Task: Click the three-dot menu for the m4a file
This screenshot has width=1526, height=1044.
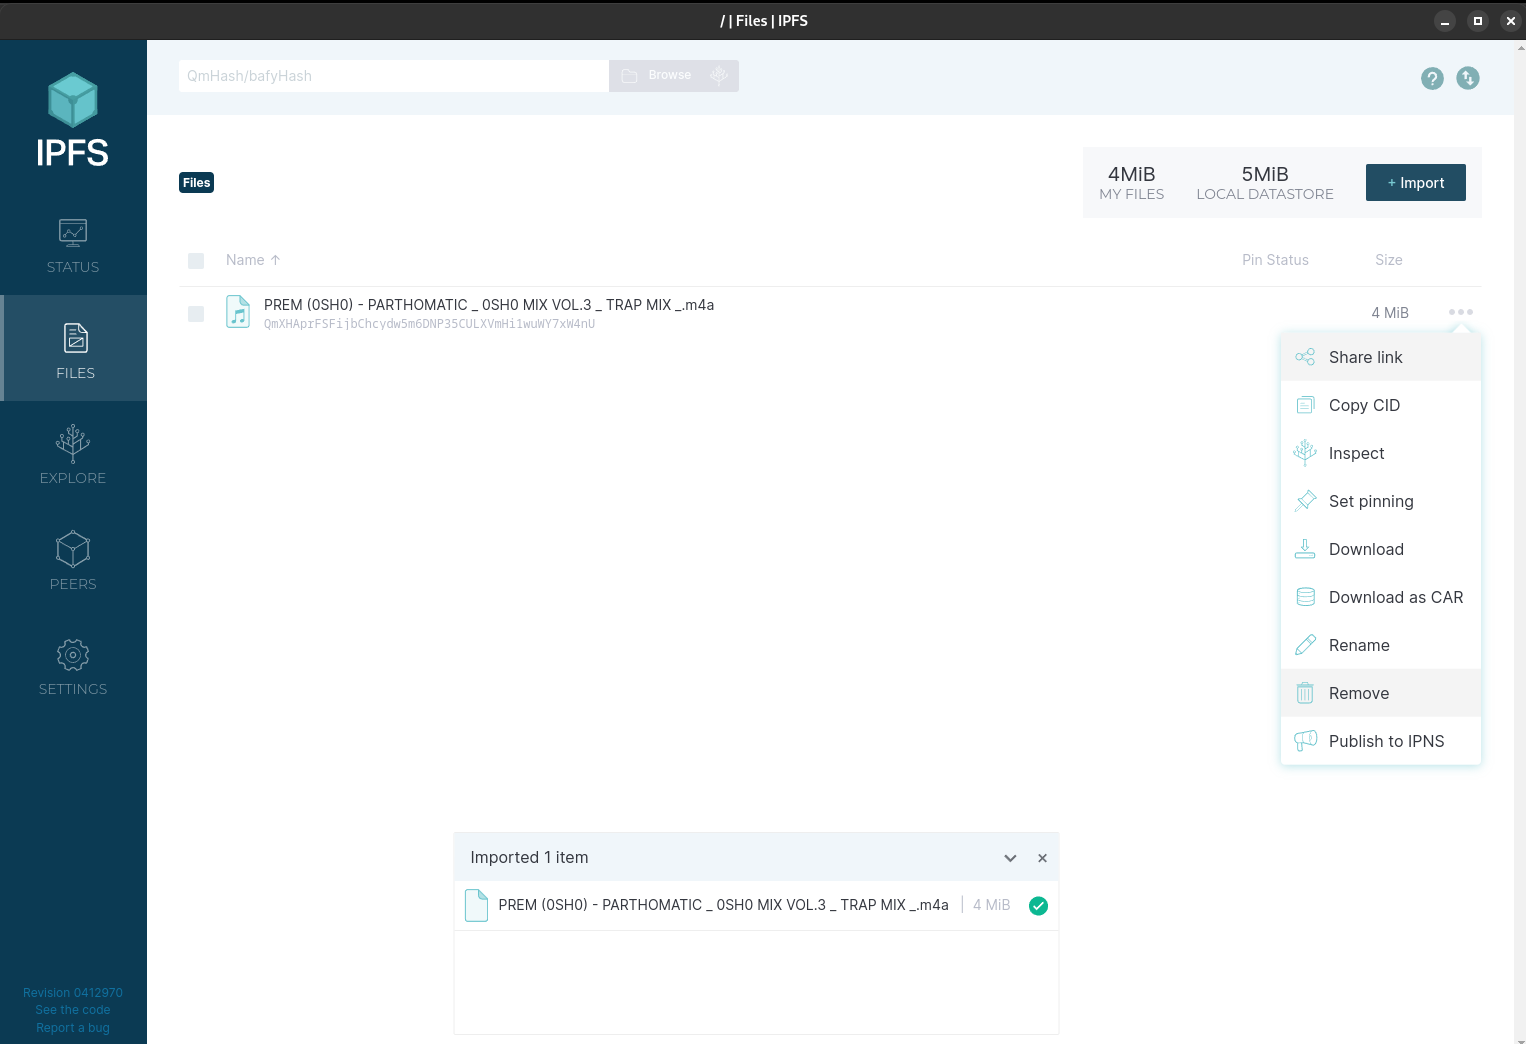Action: pyautogui.click(x=1460, y=312)
